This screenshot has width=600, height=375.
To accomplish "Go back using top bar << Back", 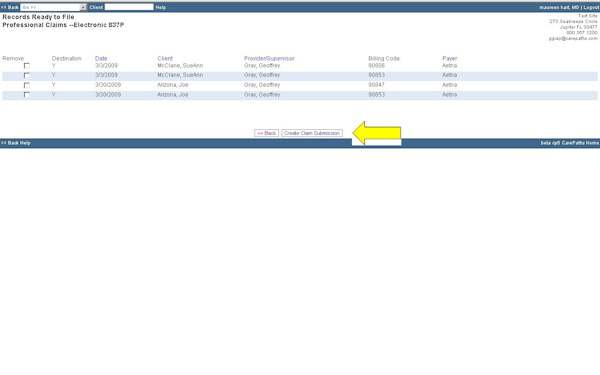I will pyautogui.click(x=10, y=7).
